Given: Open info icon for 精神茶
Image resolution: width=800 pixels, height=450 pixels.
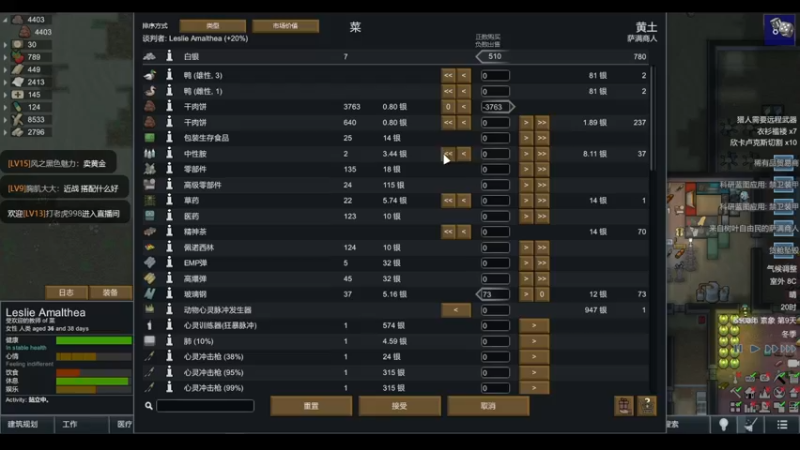Looking at the screenshot, I should click(x=169, y=232).
